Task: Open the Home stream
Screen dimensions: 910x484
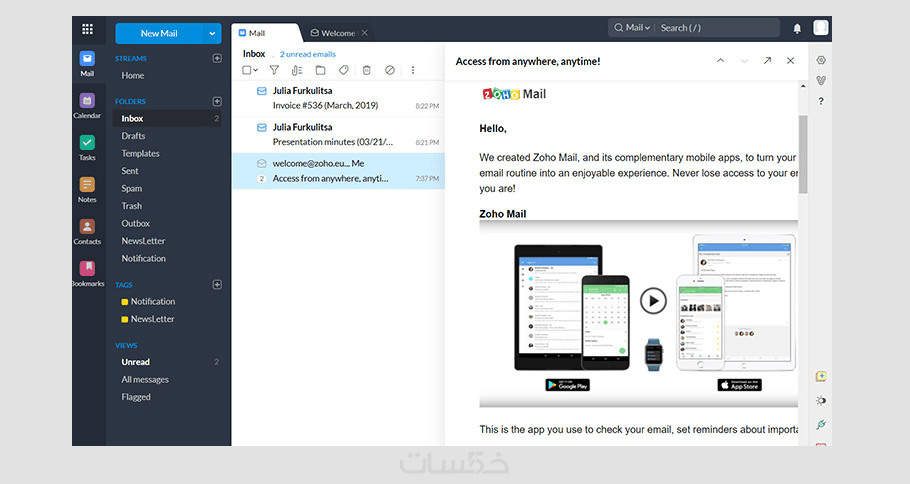Action: tap(132, 75)
